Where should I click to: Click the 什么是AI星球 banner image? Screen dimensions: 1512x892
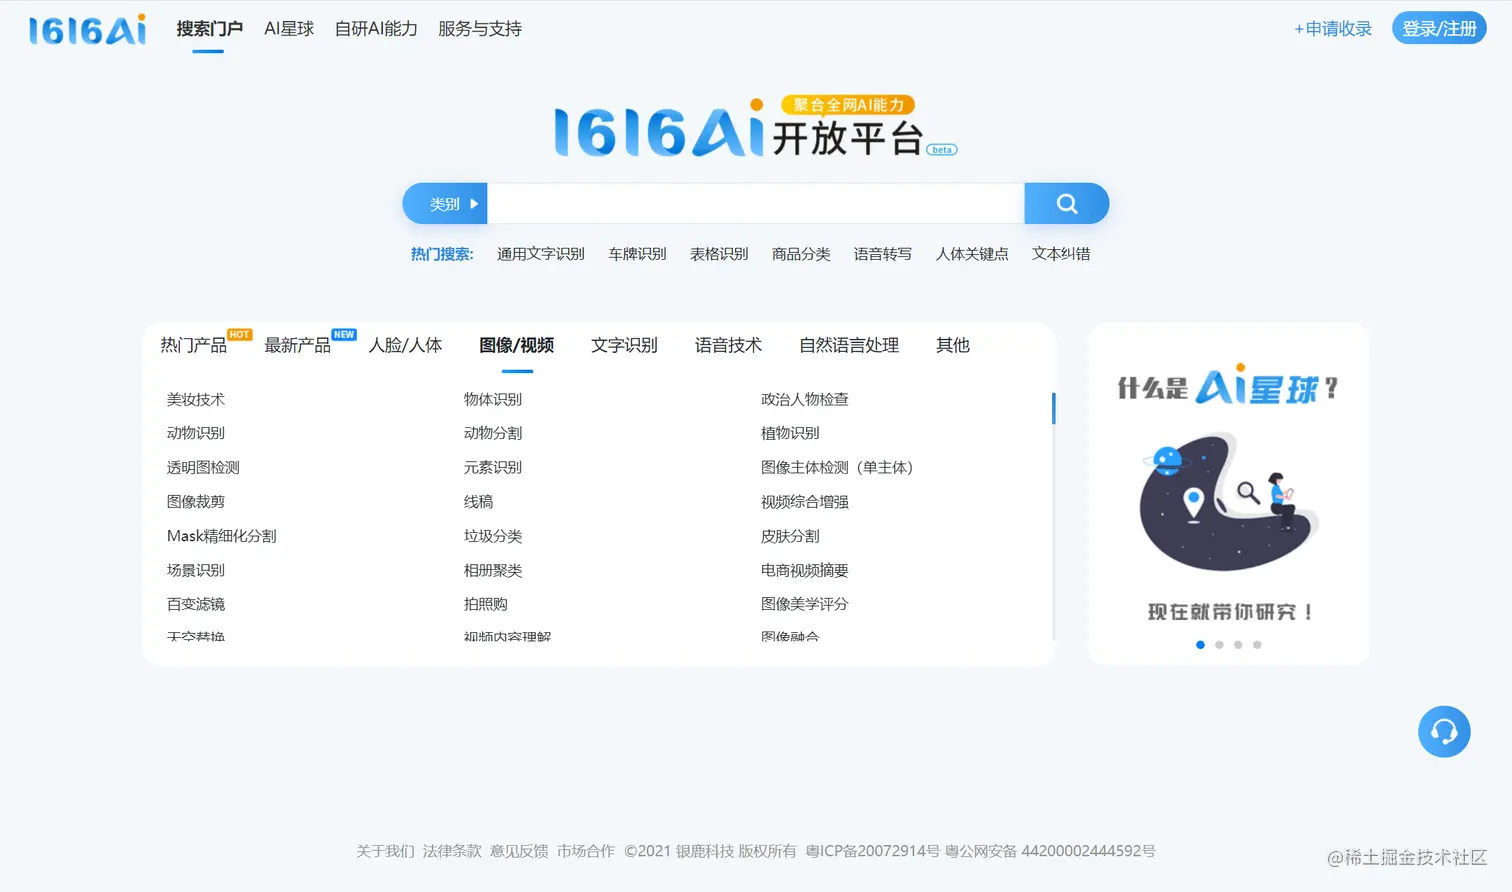tap(1228, 493)
